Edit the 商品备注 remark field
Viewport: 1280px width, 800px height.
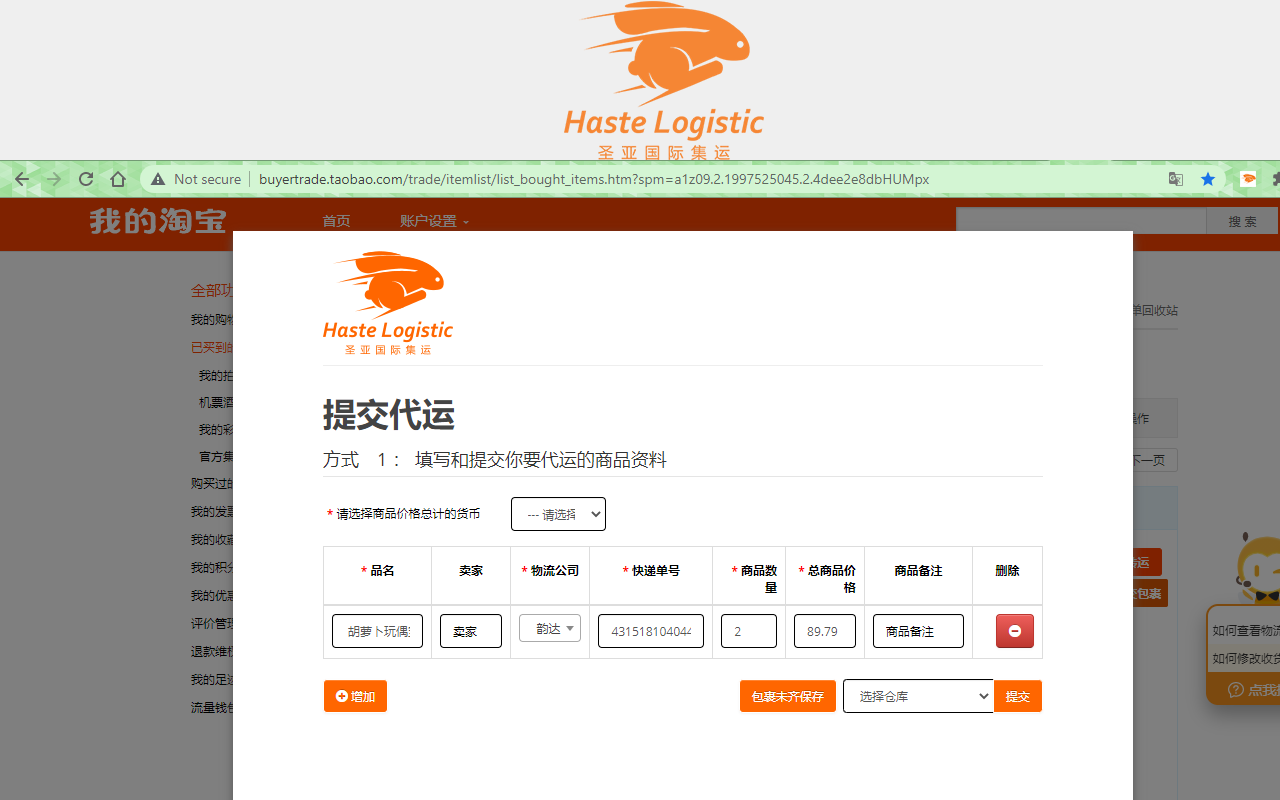click(x=918, y=631)
